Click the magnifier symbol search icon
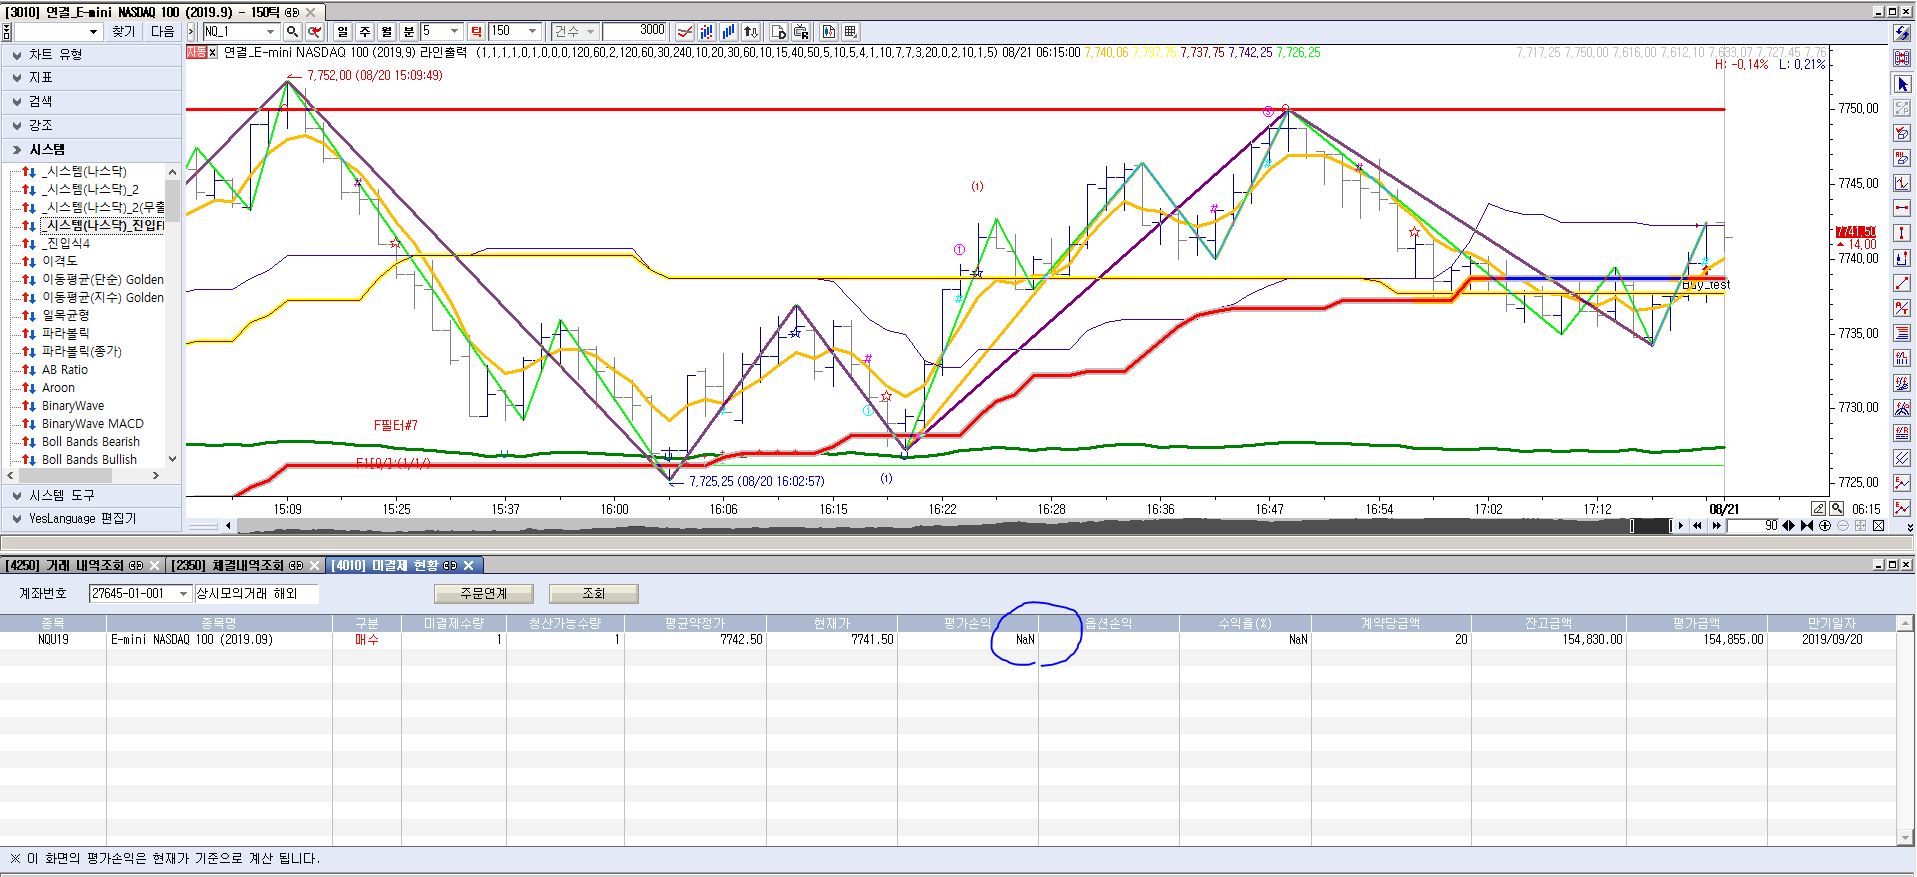This screenshot has height=877, width=1917. pos(292,32)
